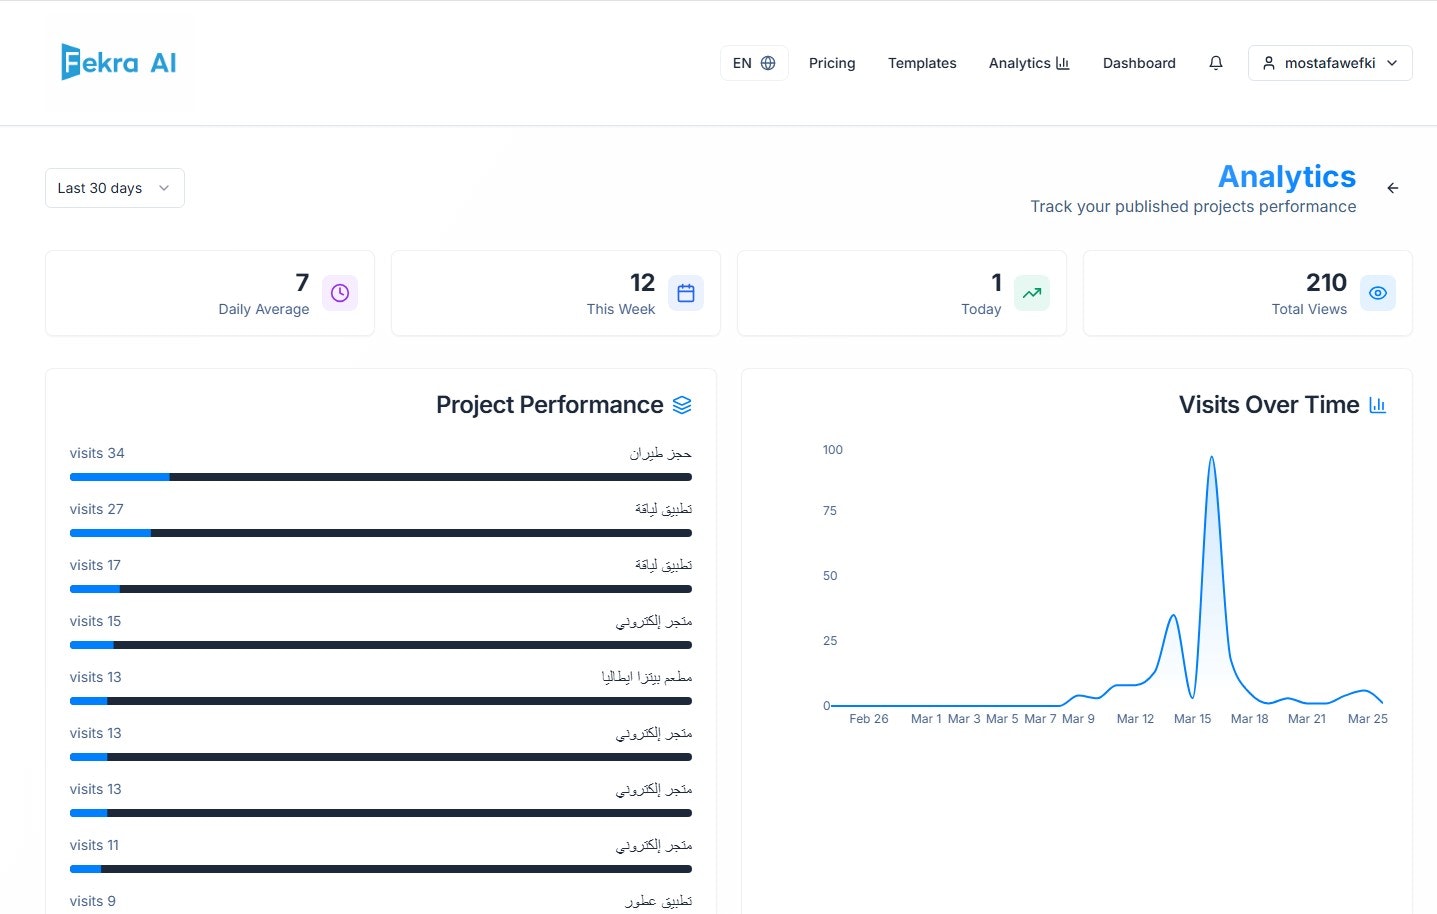Image resolution: width=1437 pixels, height=914 pixels.
Task: Click the back arrow beside Analytics heading
Action: (x=1392, y=188)
